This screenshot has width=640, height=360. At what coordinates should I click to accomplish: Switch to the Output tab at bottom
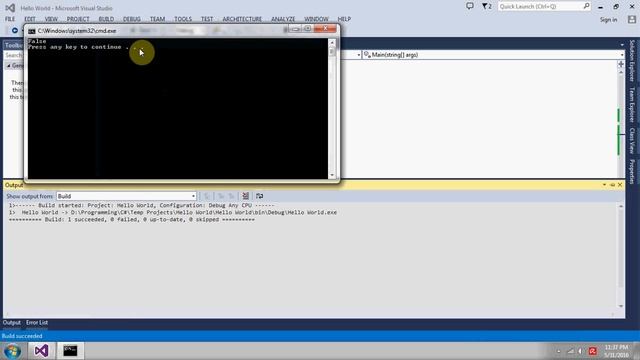tap(11, 322)
